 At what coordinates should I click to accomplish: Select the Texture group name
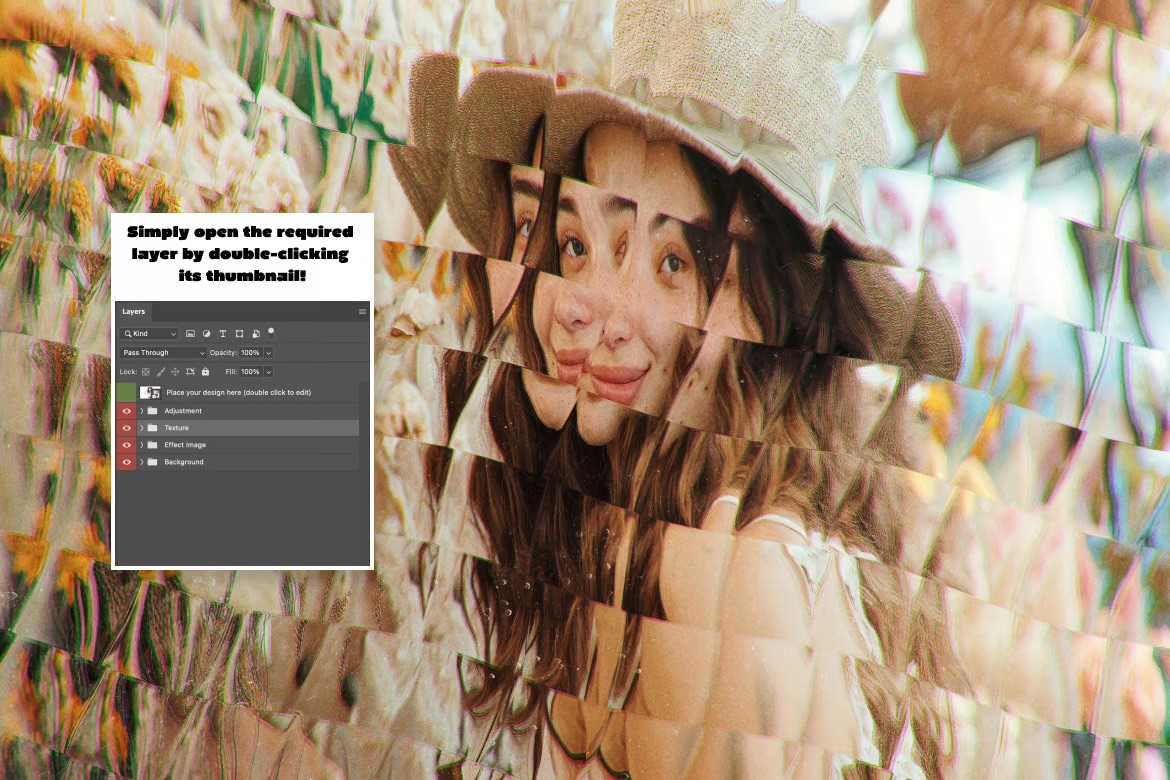click(x=177, y=427)
